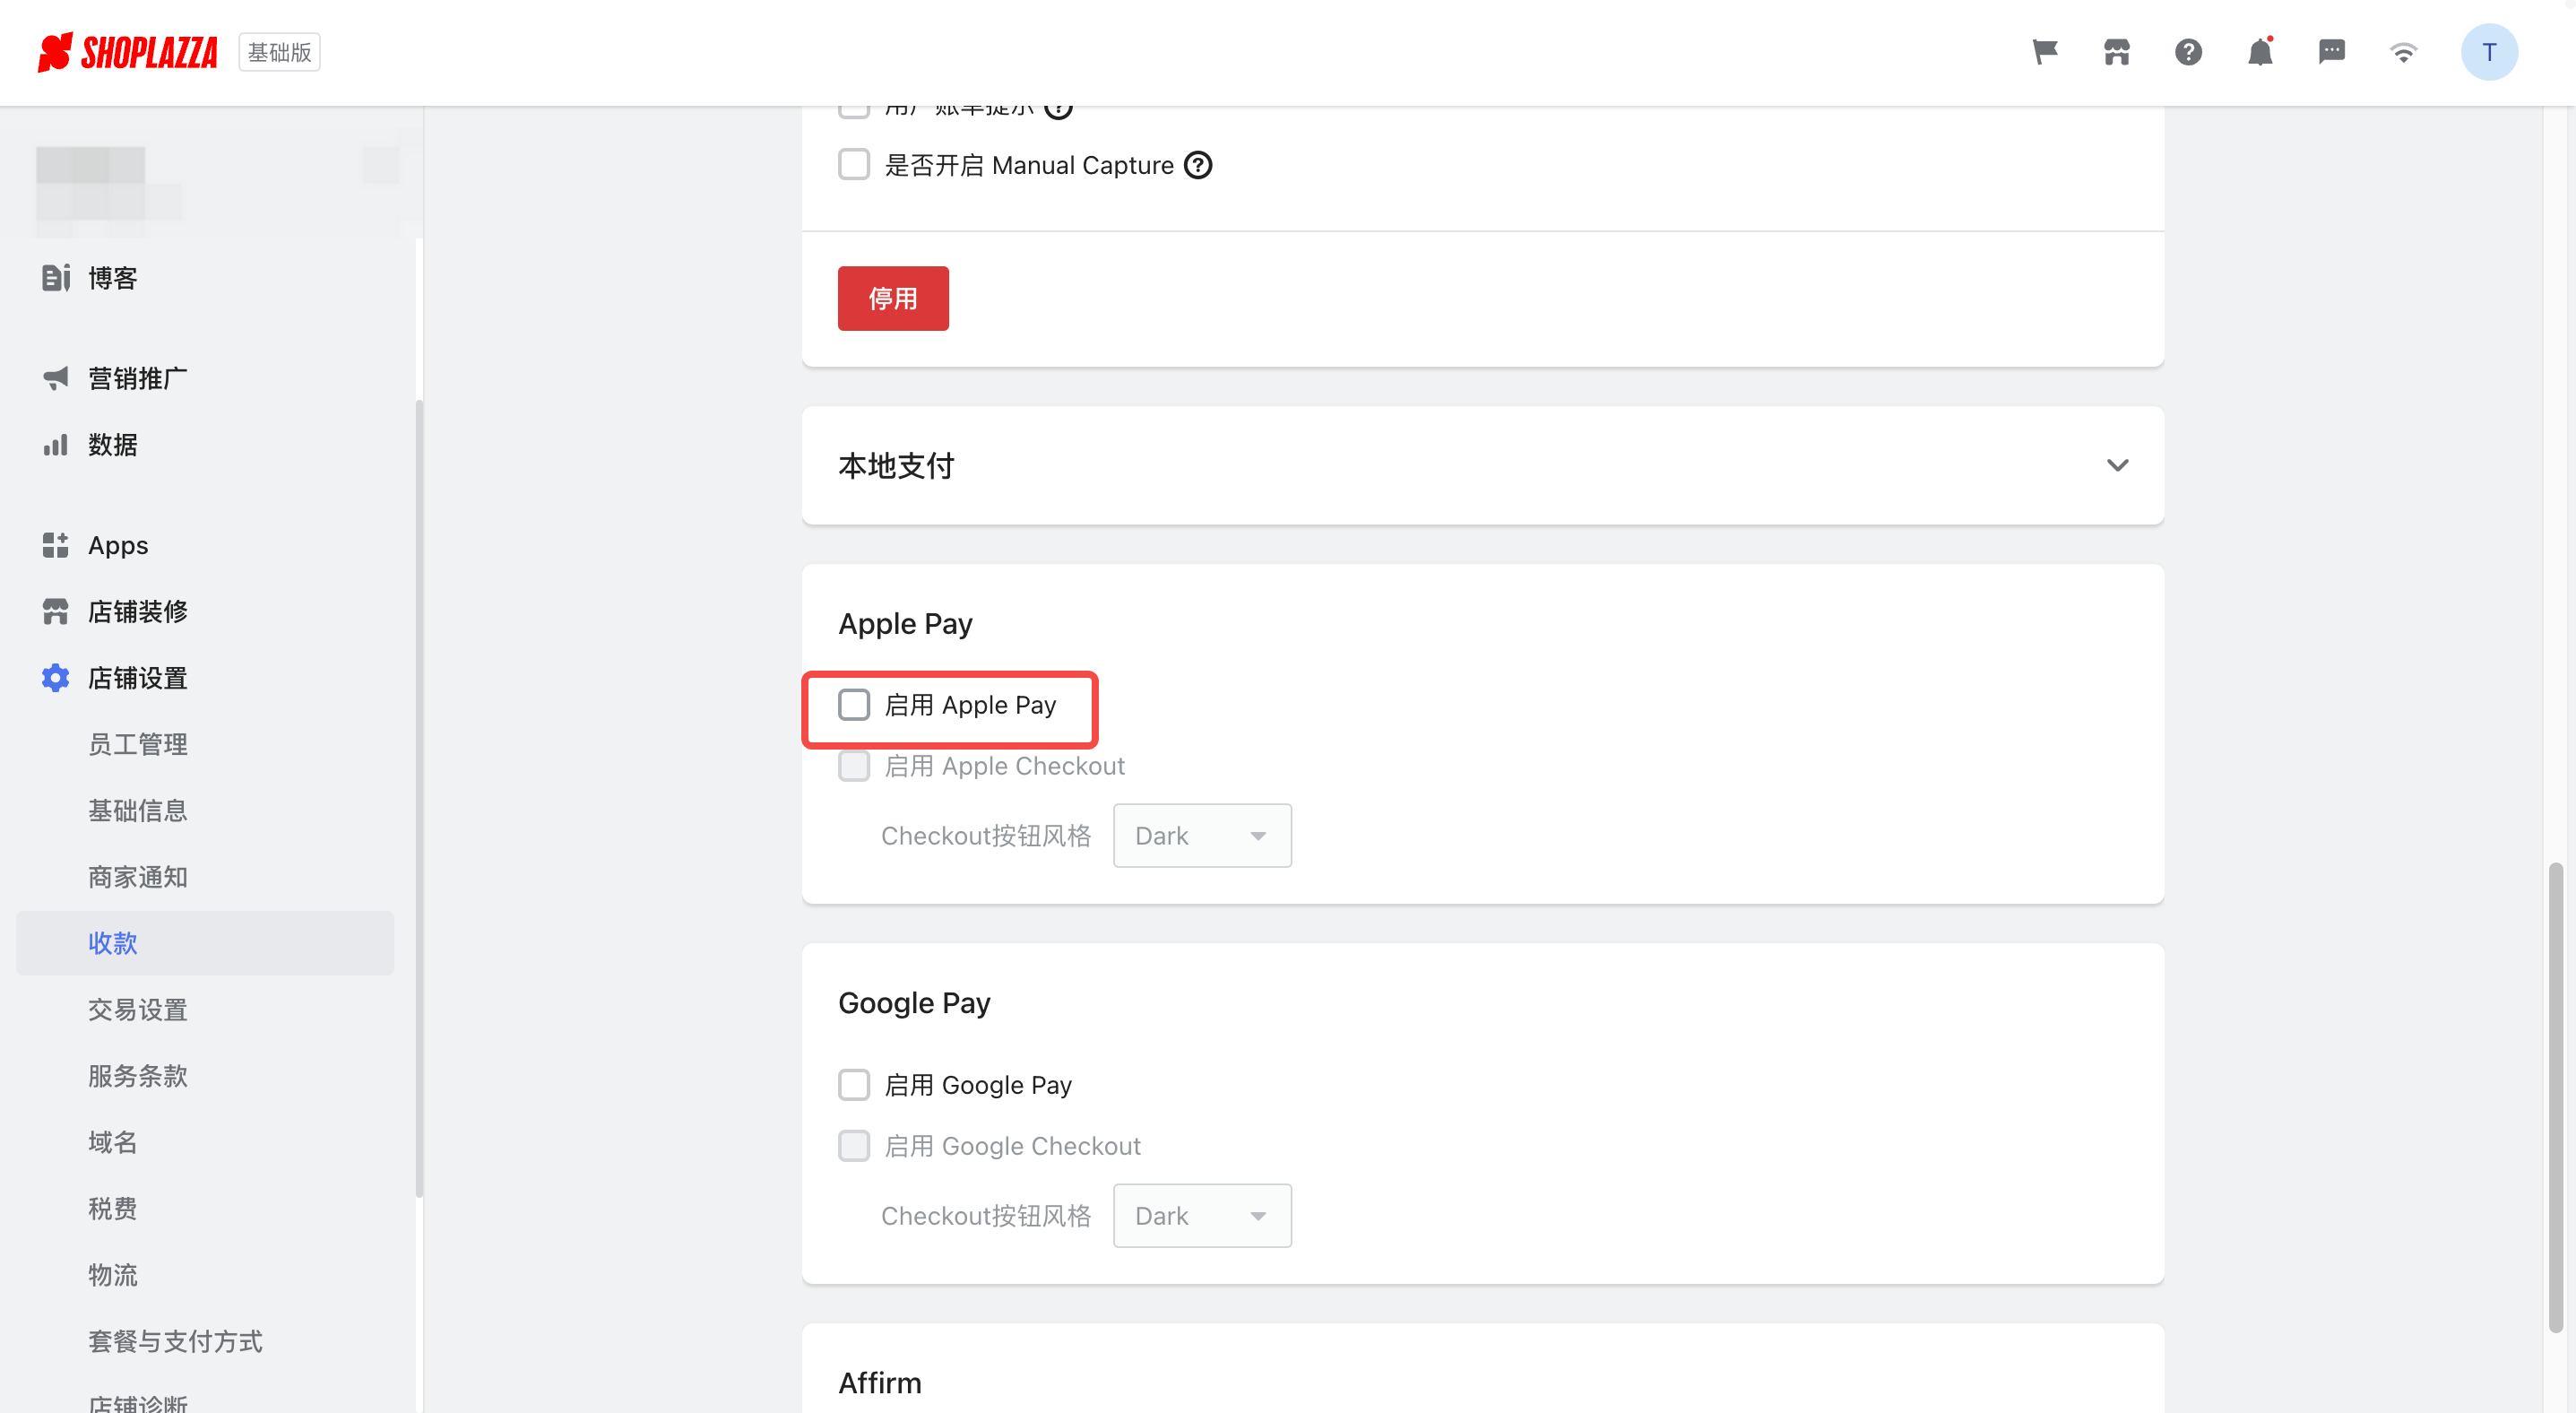The image size is (2576, 1413).
Task: Click the Shoplazza logo
Action: (127, 52)
